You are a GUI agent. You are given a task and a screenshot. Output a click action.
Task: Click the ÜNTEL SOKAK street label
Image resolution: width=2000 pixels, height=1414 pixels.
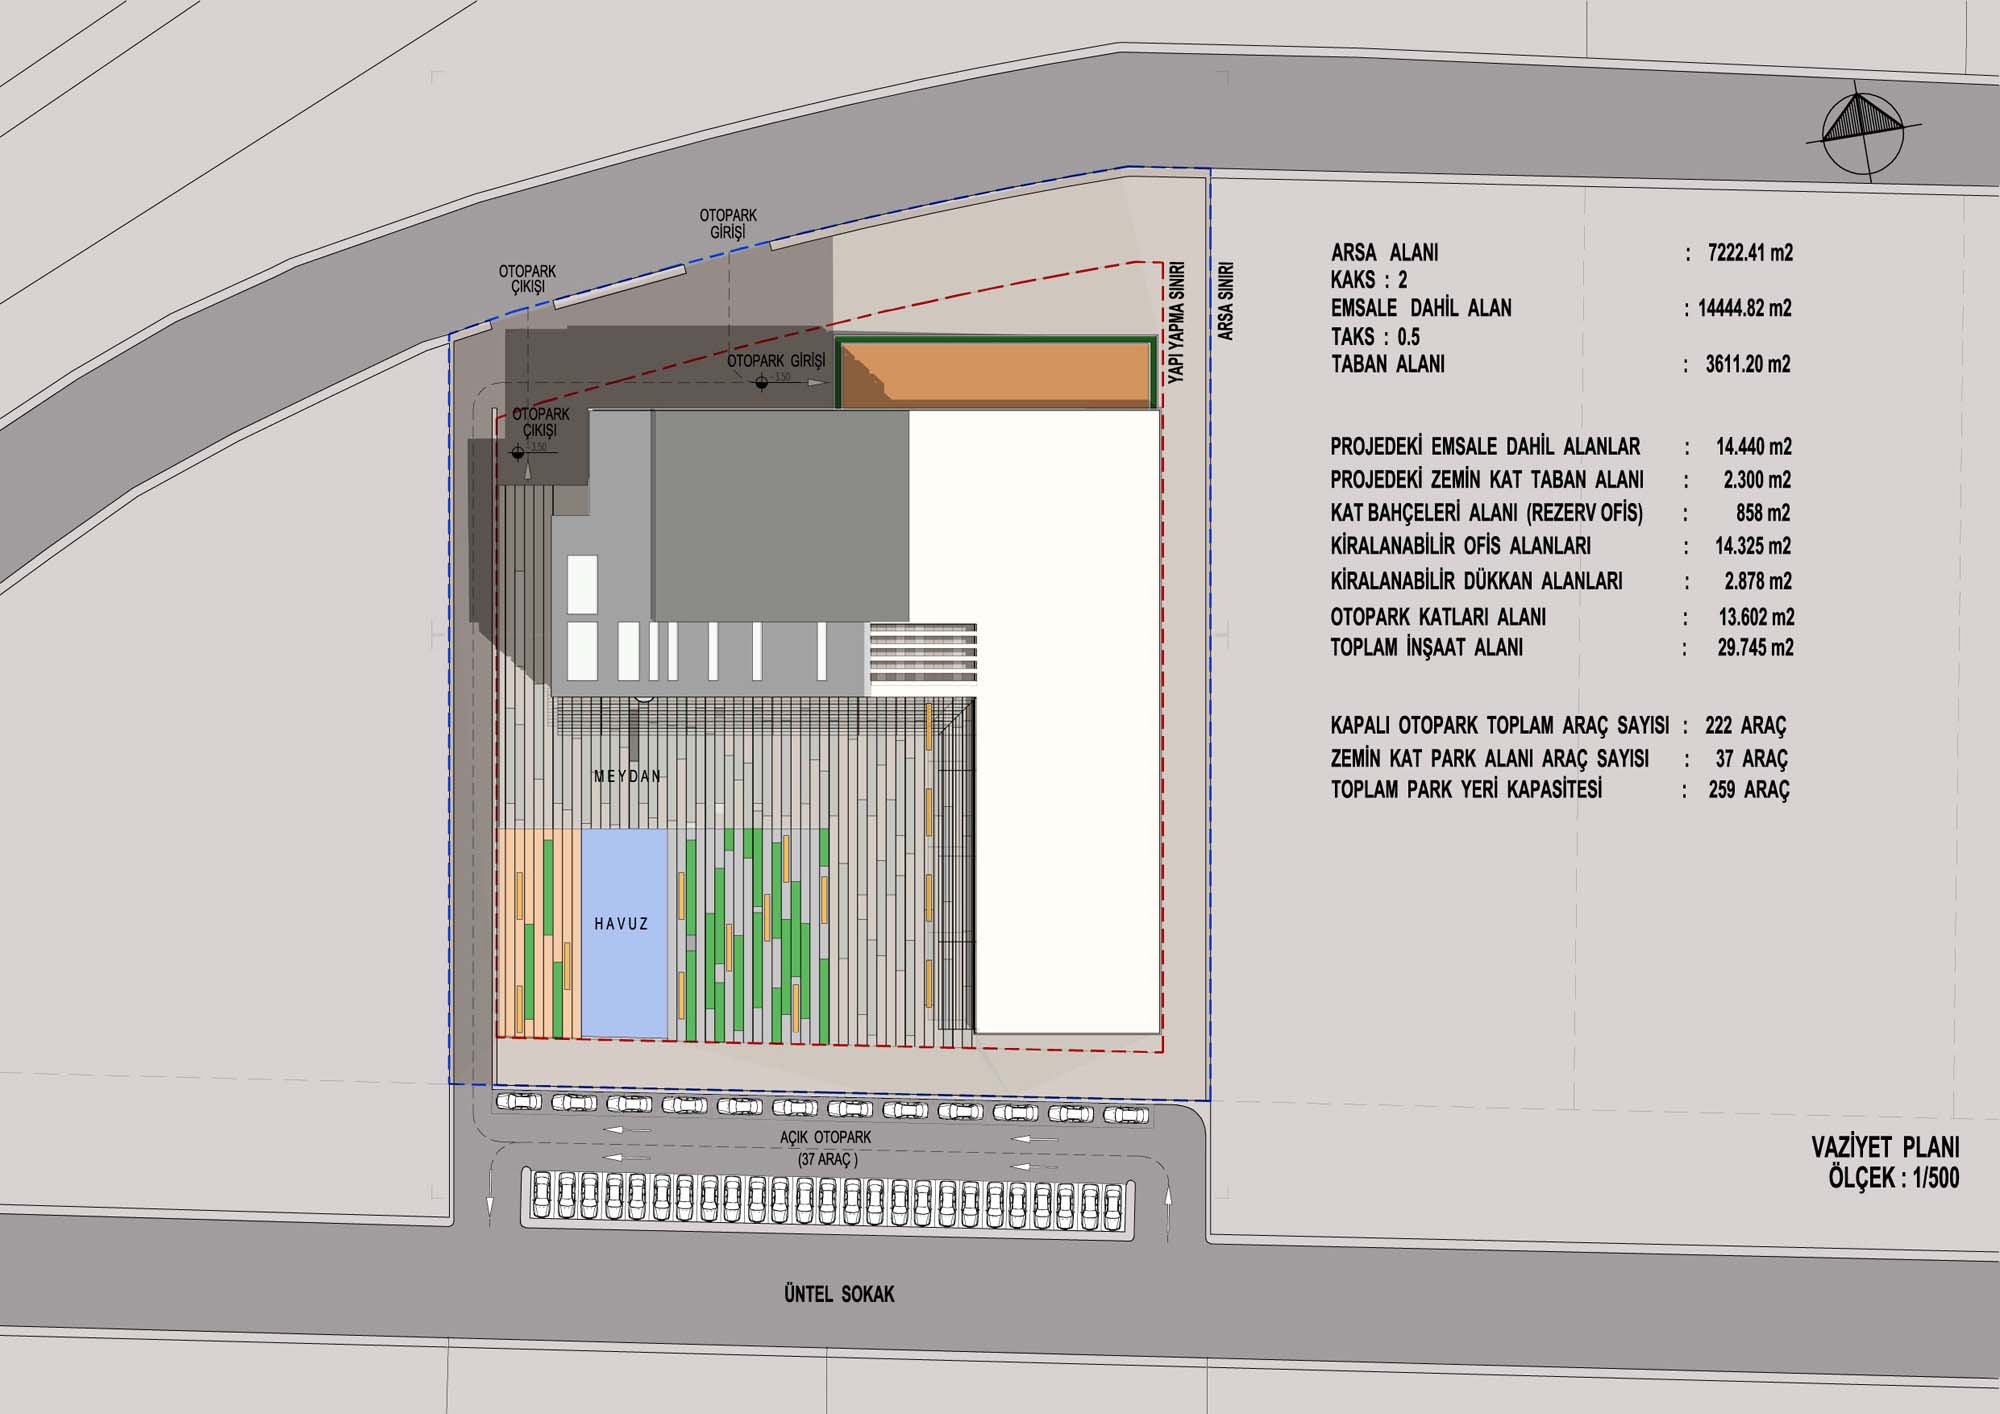pyautogui.click(x=839, y=1294)
